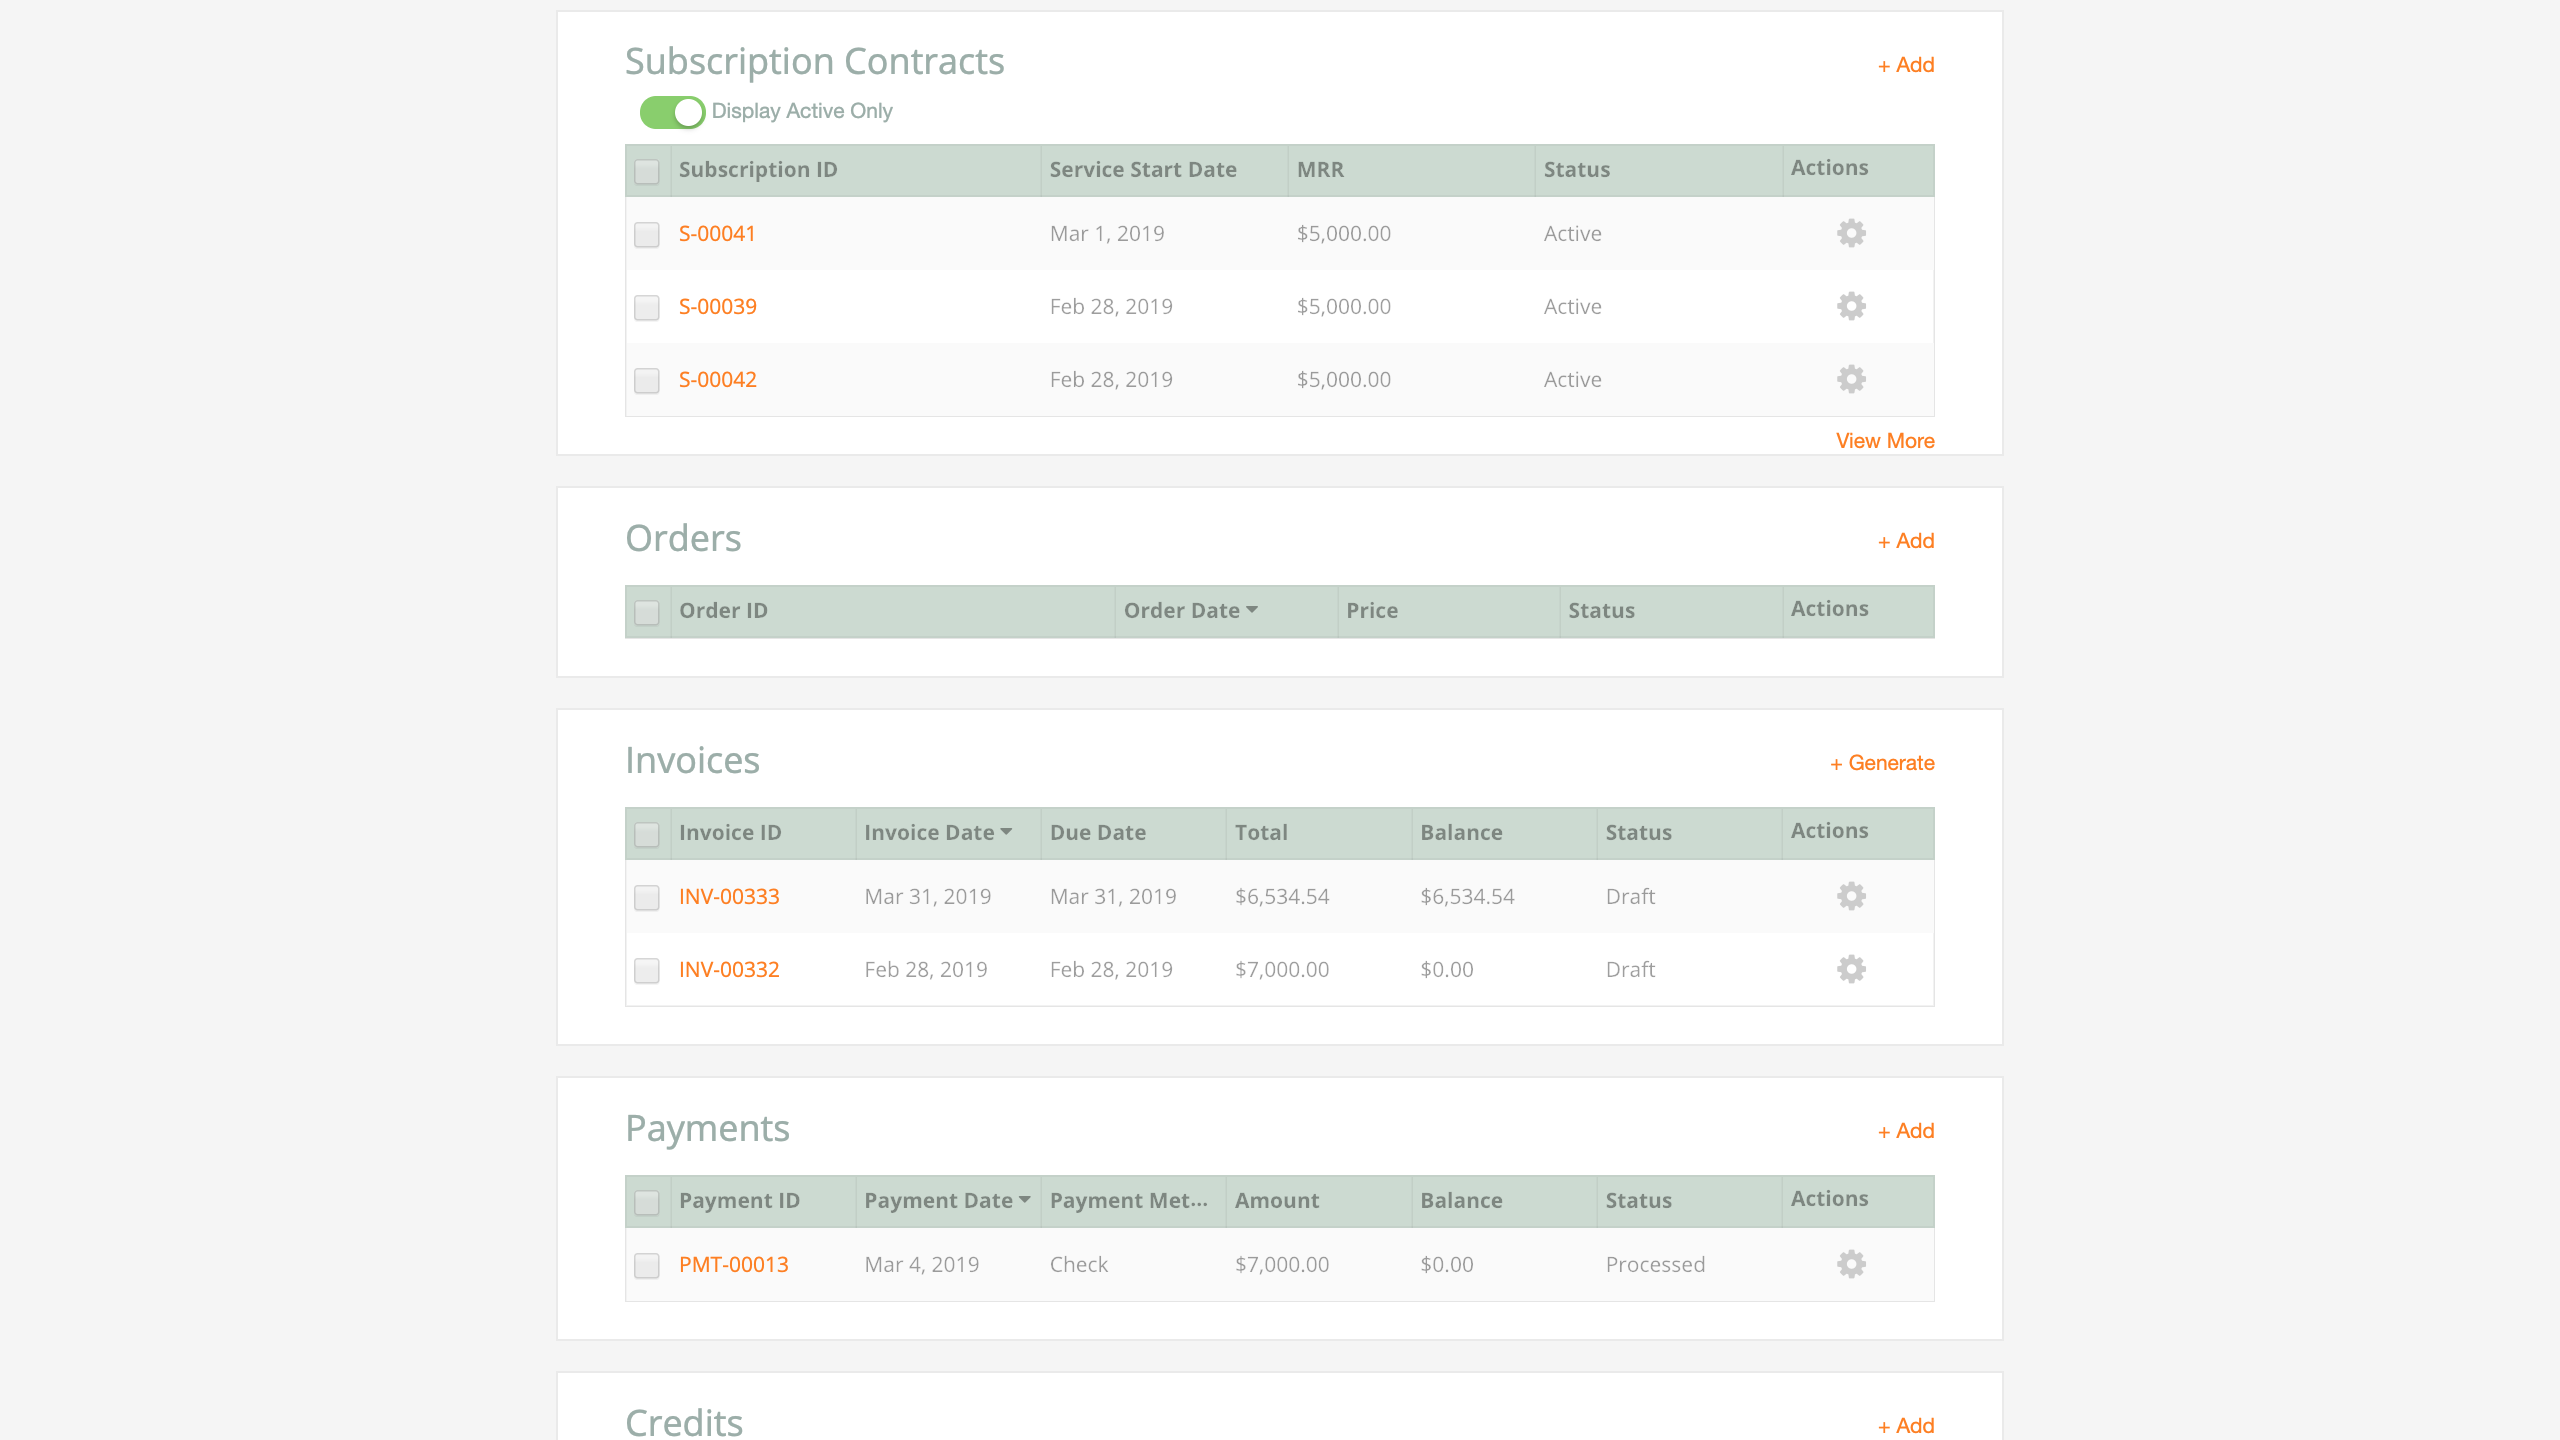Click + Generate in Invoices section
This screenshot has width=2560, height=1440.
1881,763
